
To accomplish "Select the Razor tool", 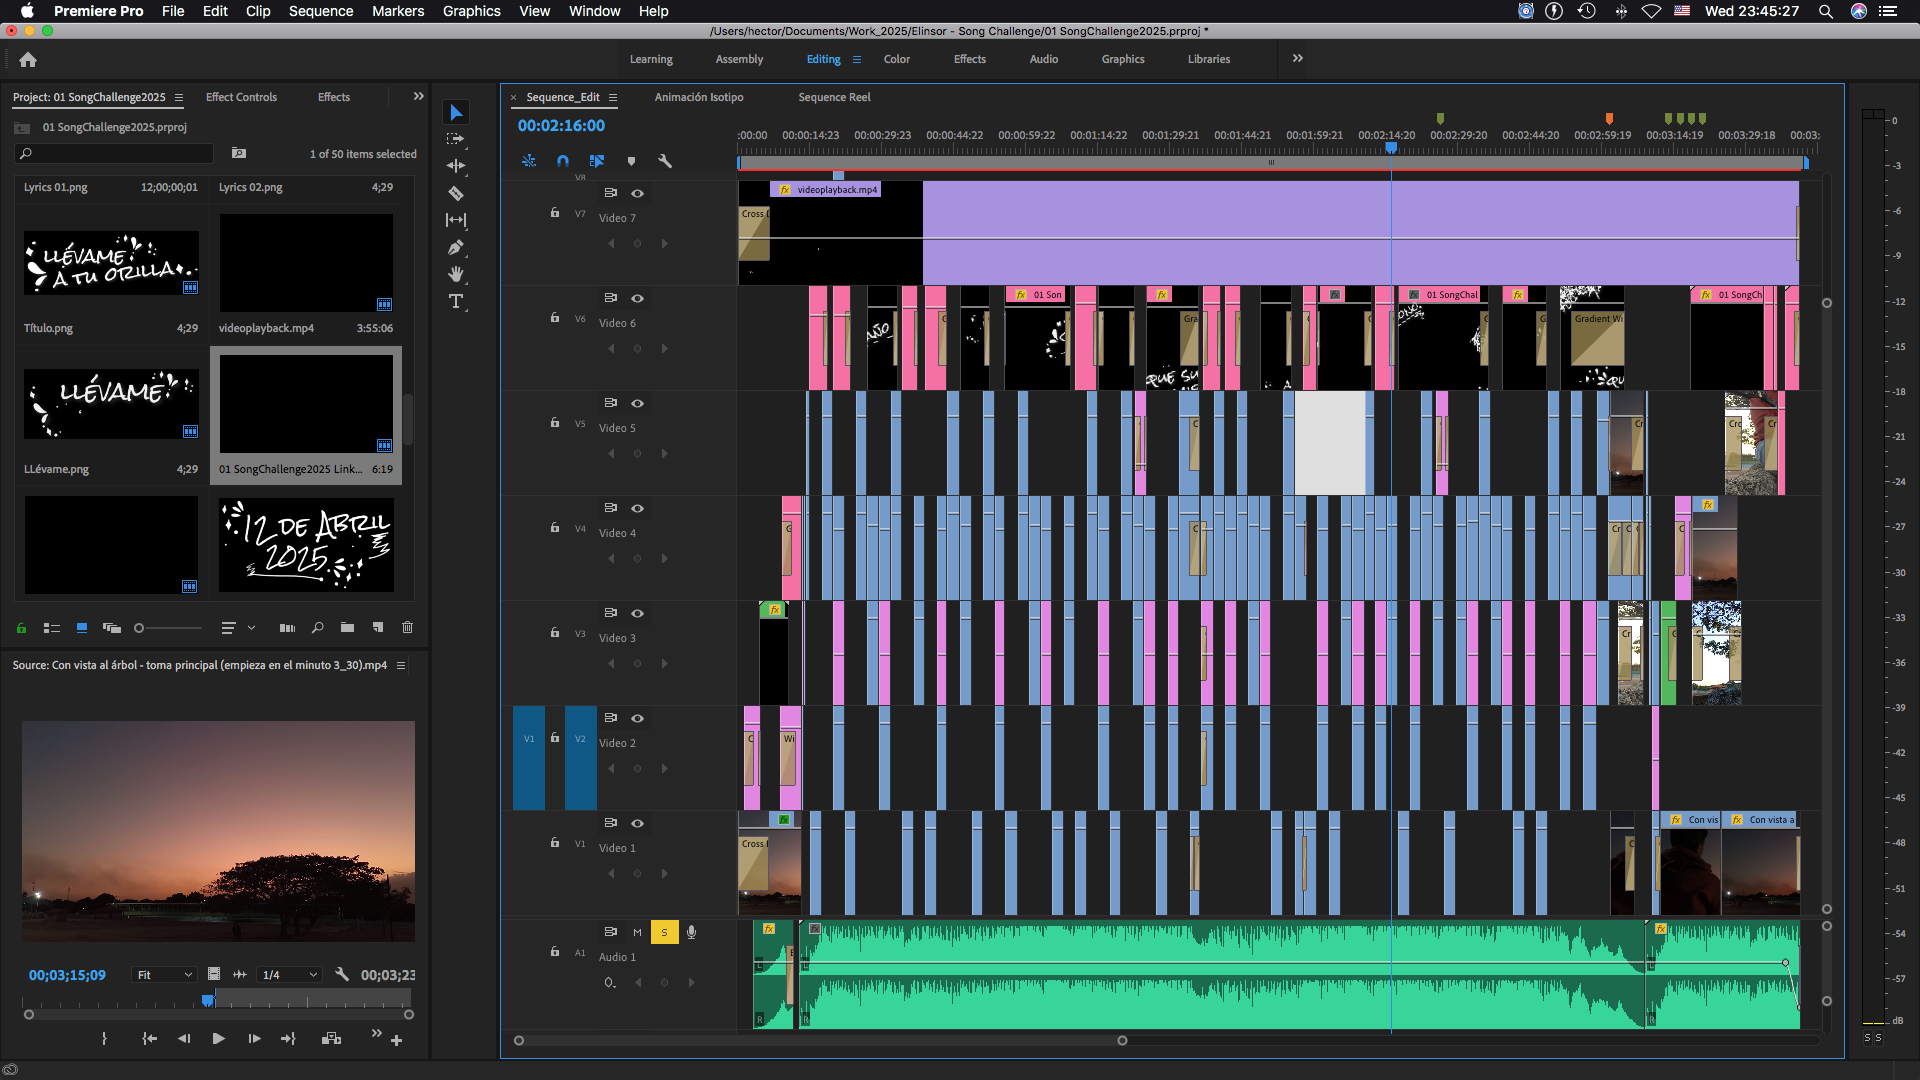I will [456, 193].
